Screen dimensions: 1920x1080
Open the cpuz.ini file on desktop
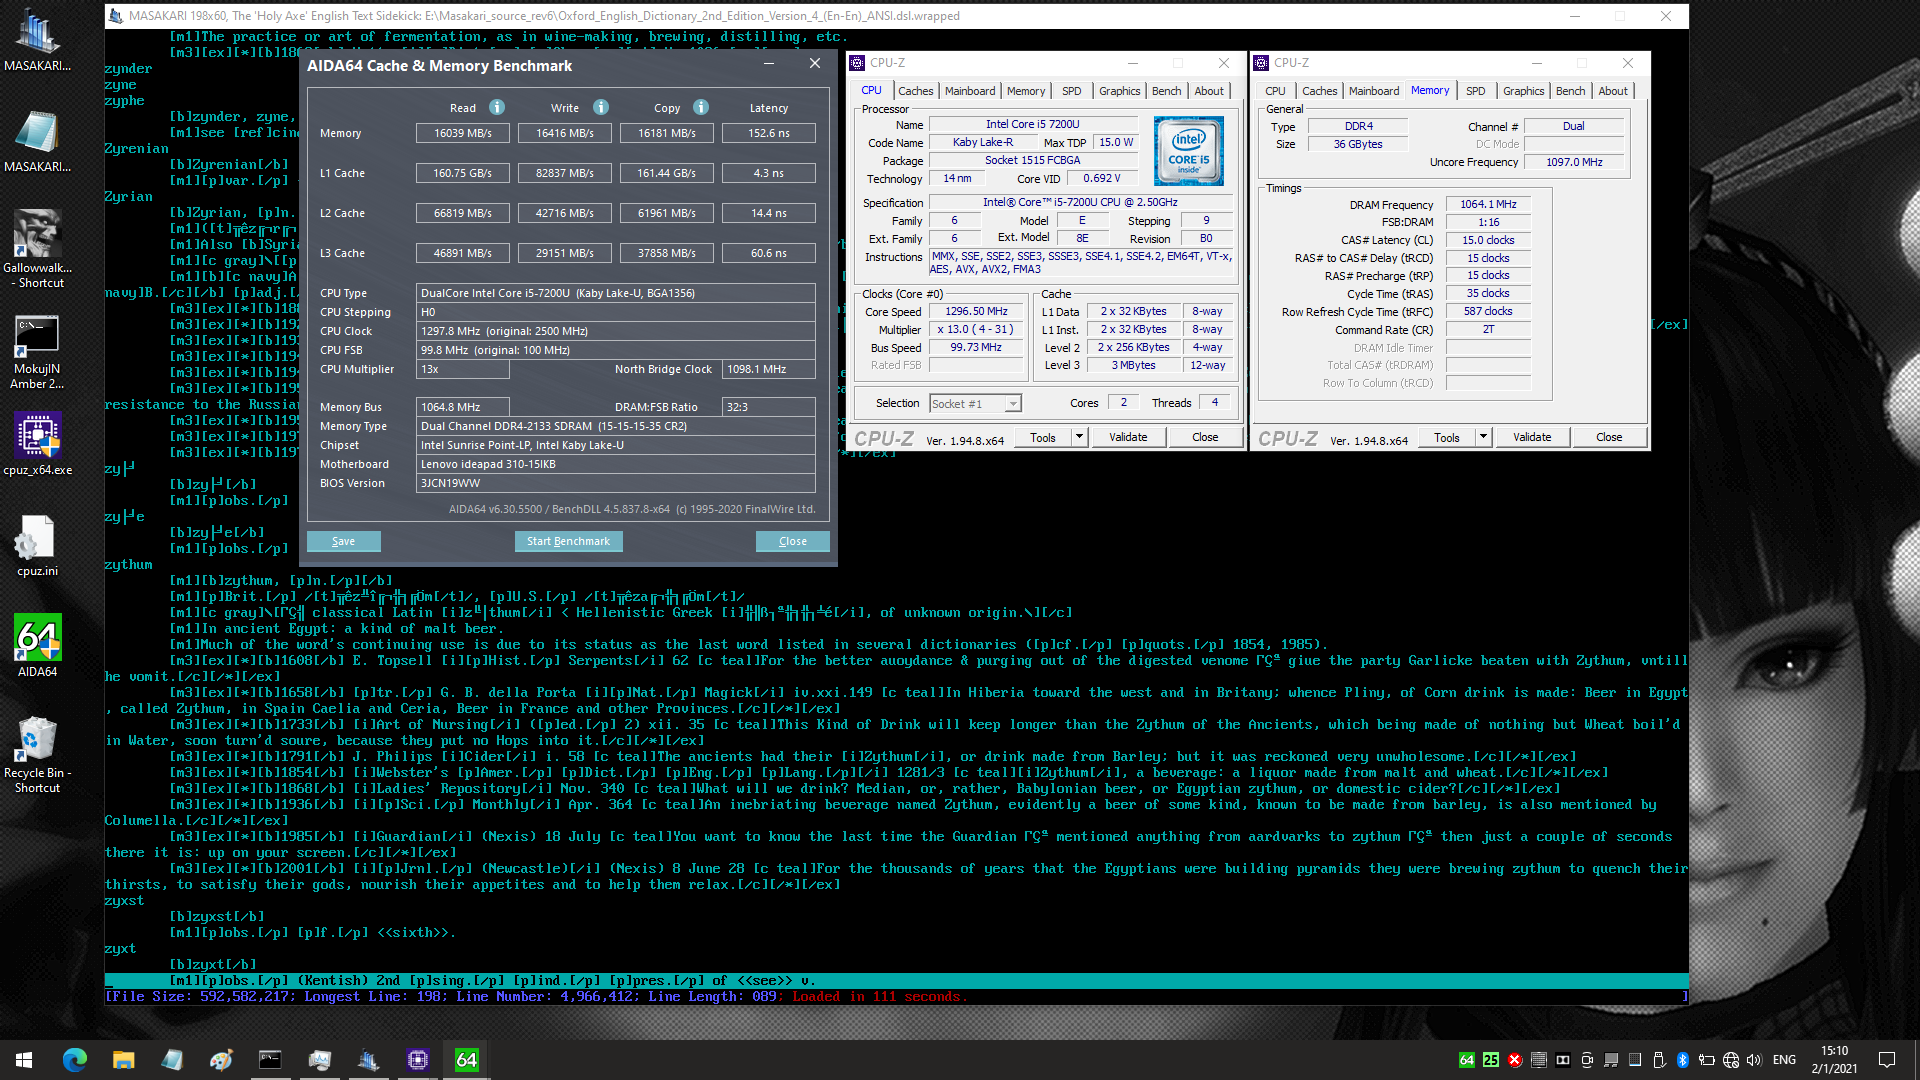[38, 545]
